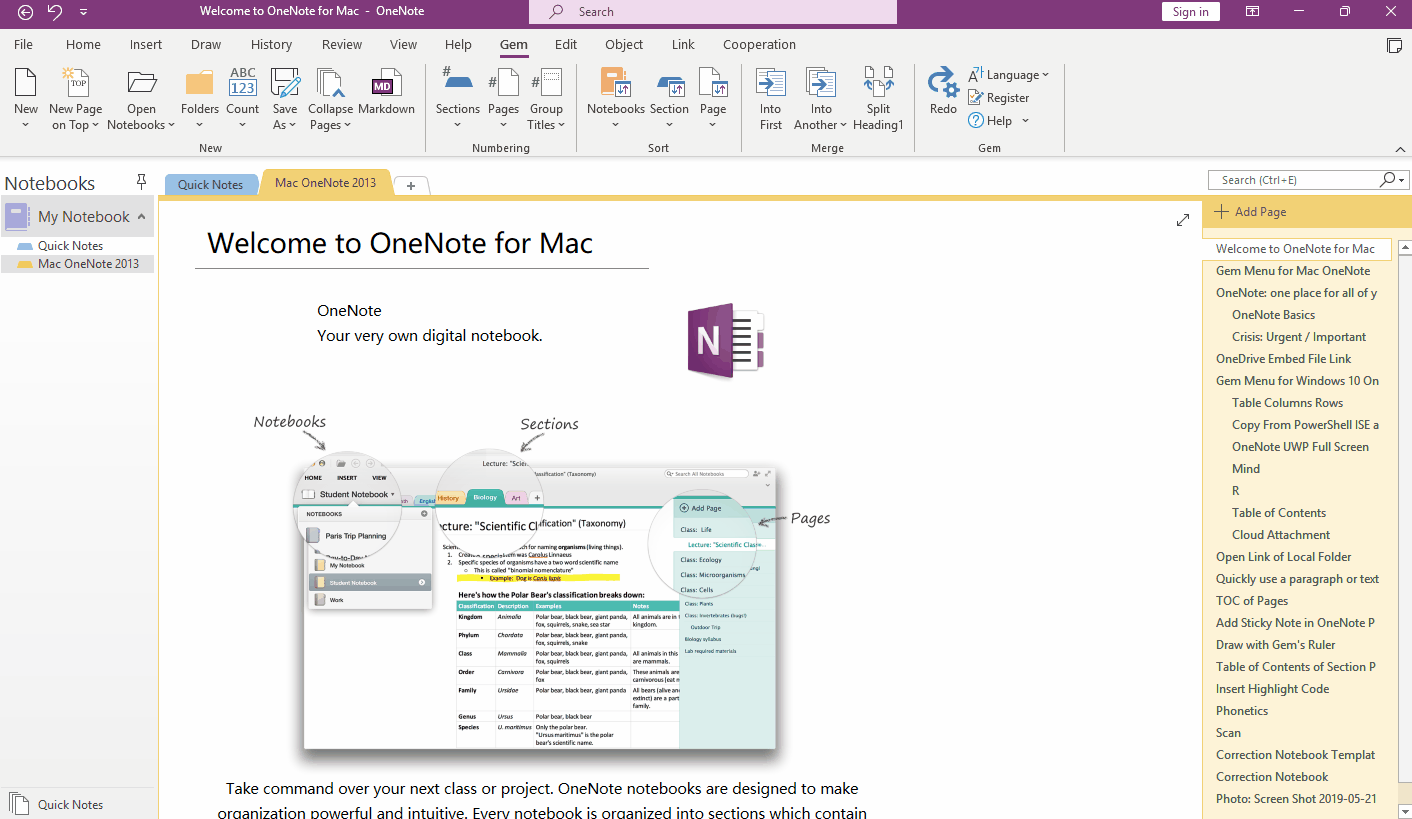
Task: Switch to the Home ribbon tab
Action: pyautogui.click(x=83, y=45)
